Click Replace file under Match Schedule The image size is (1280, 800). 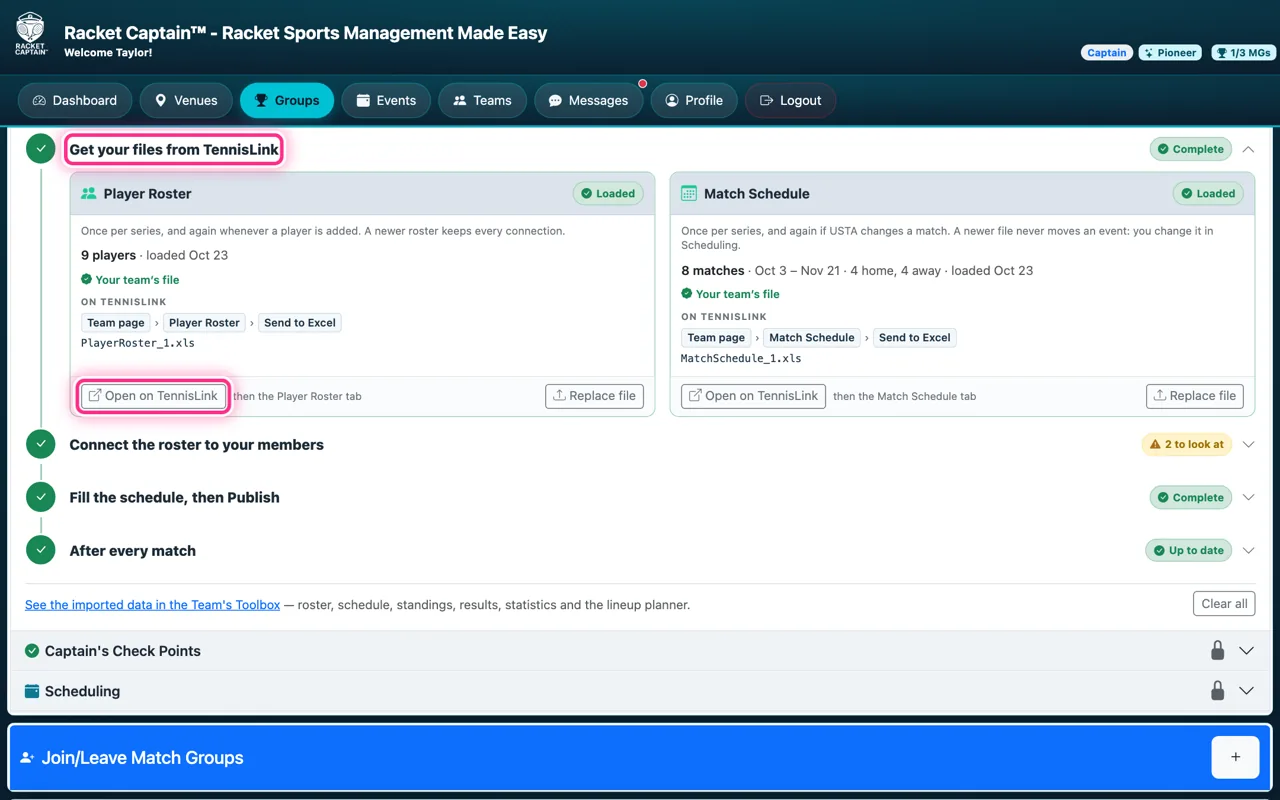click(1194, 396)
